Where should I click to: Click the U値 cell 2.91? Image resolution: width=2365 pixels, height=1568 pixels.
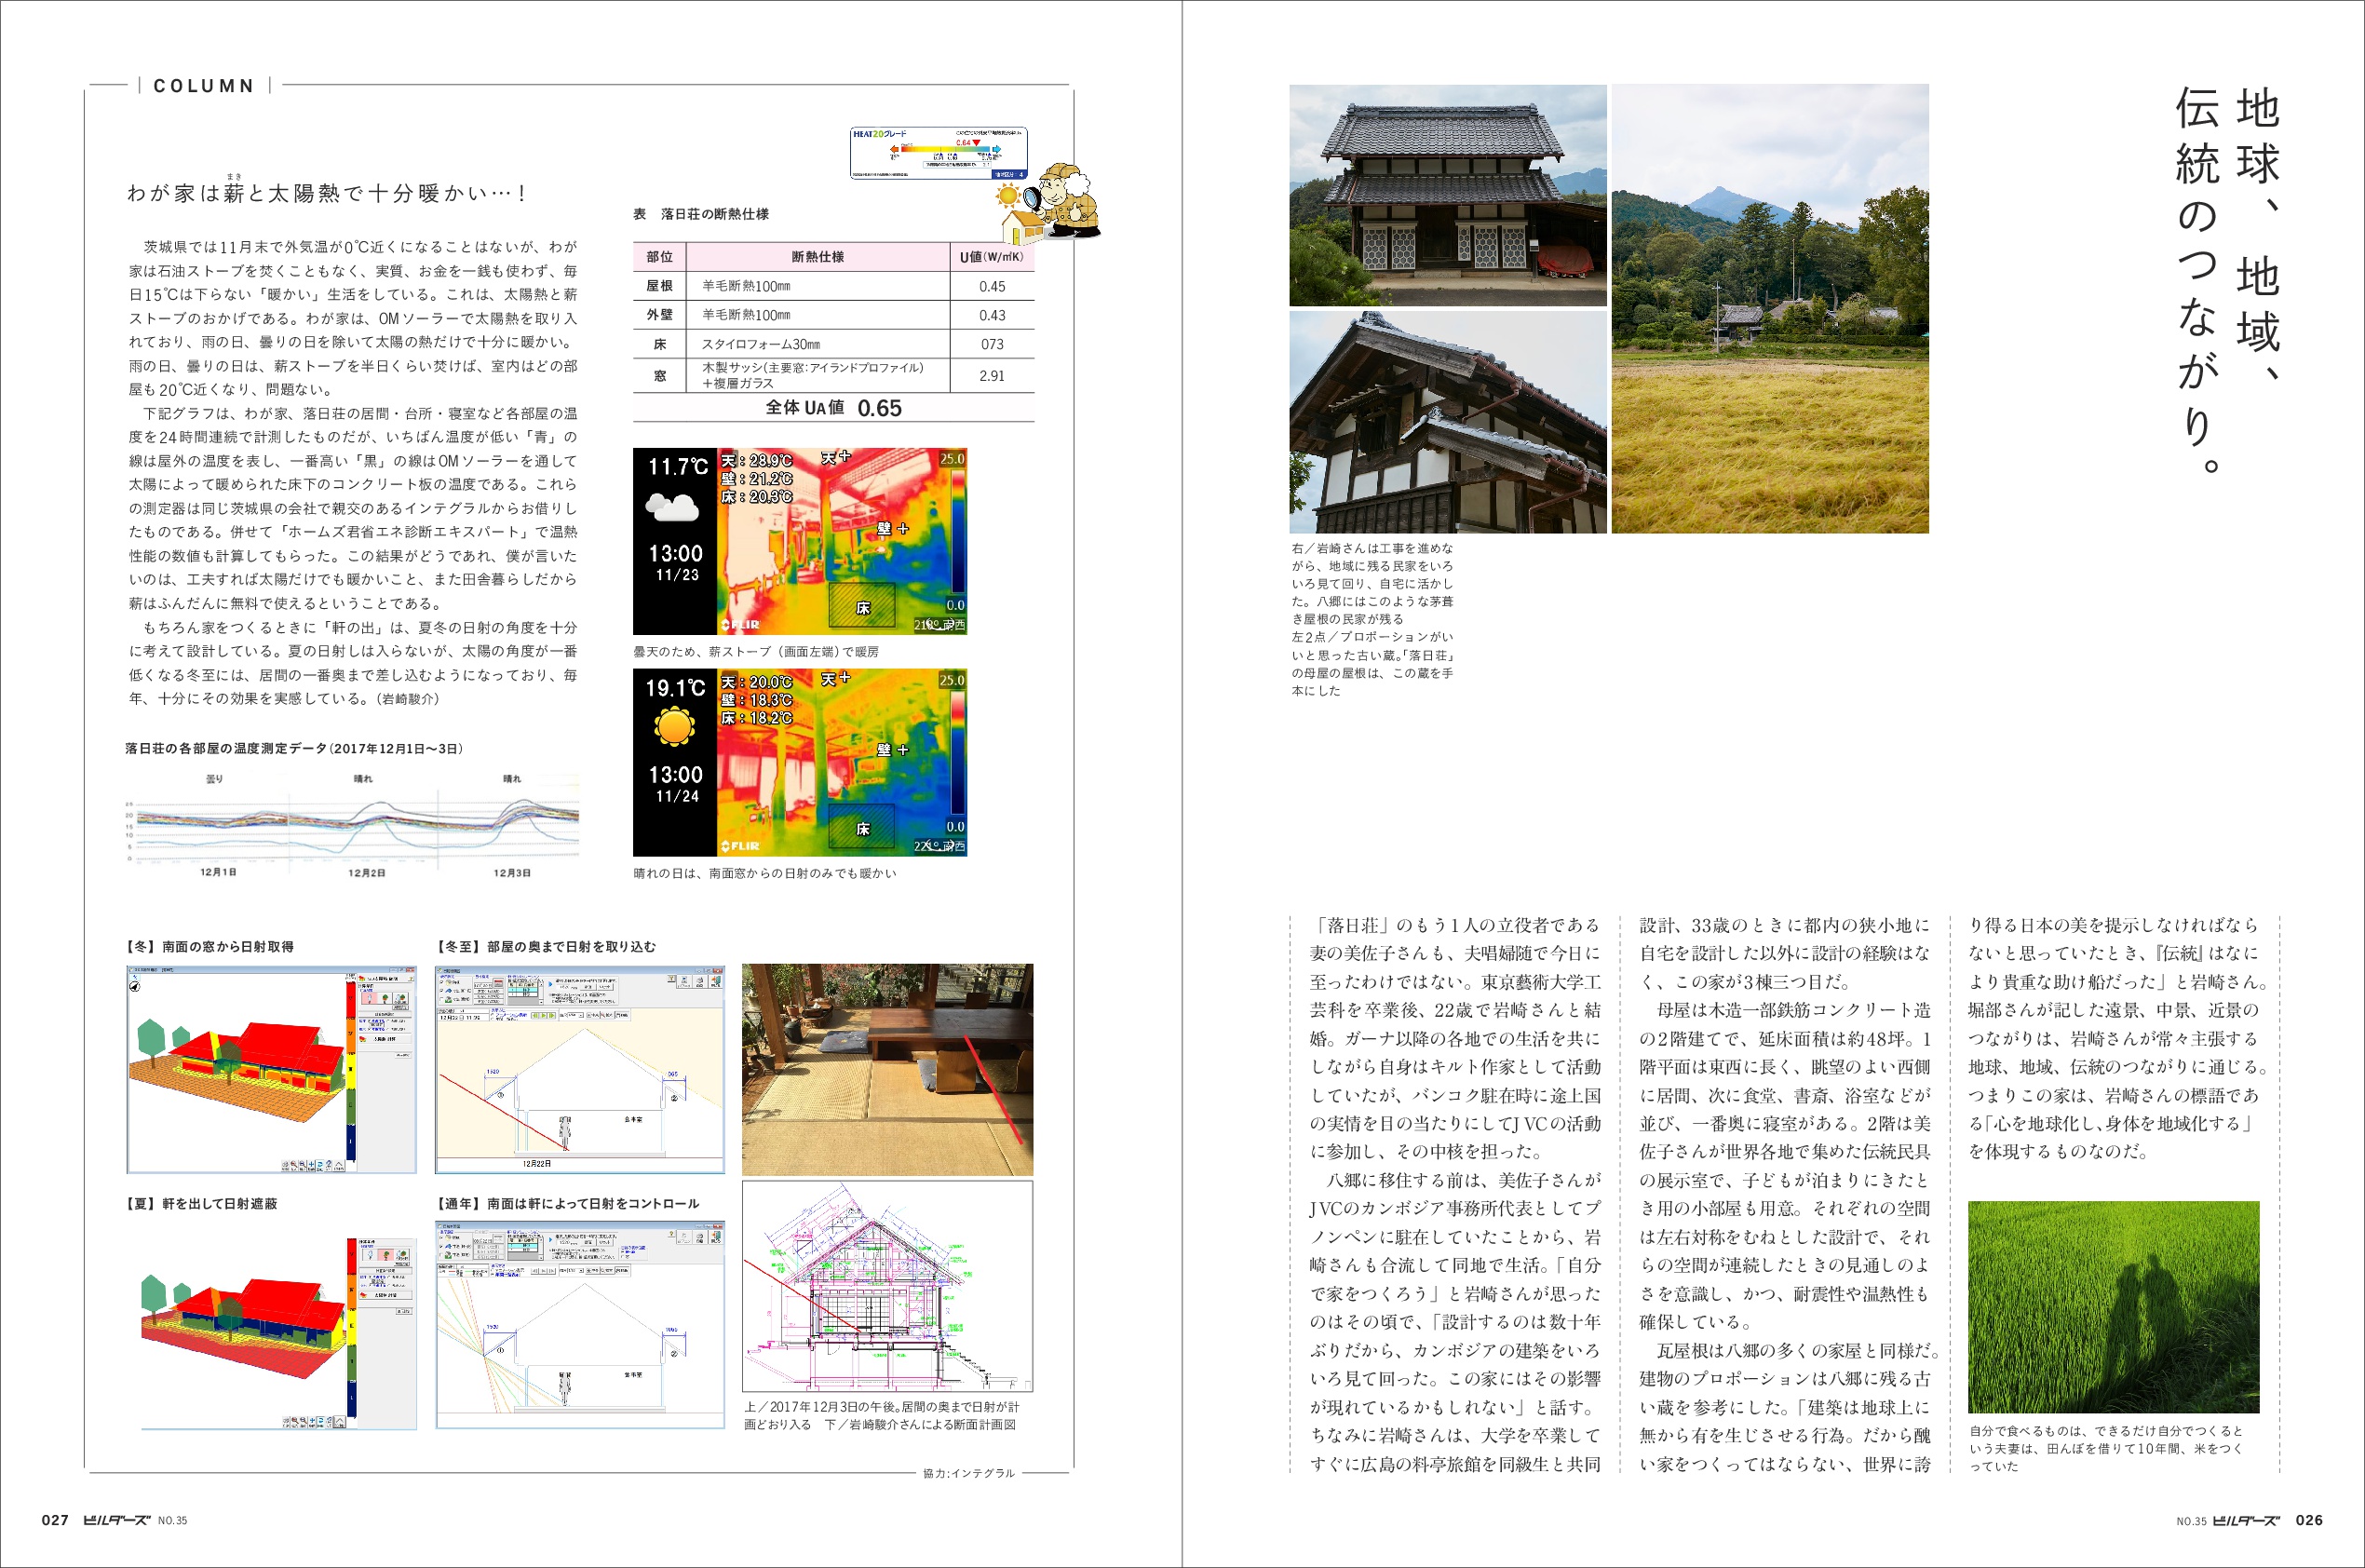[992, 376]
